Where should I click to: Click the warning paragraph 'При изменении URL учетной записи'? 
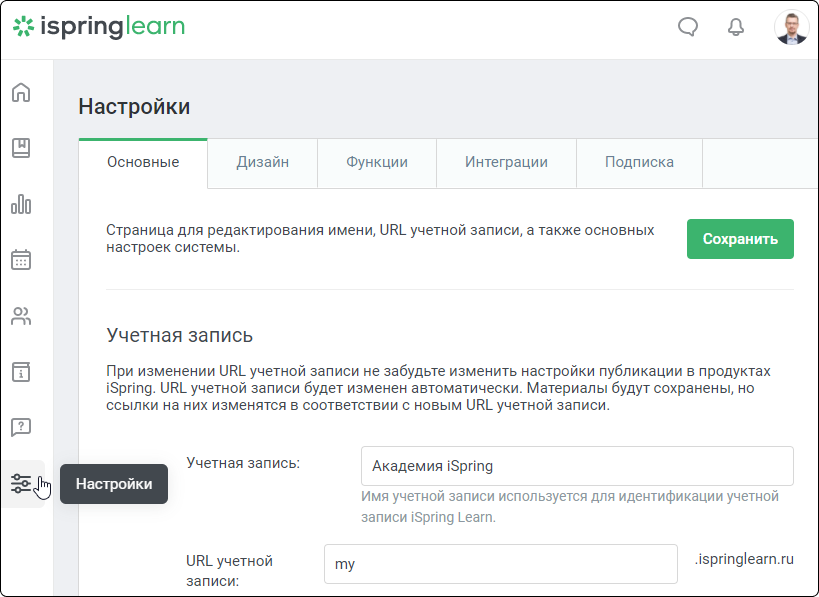tap(438, 388)
